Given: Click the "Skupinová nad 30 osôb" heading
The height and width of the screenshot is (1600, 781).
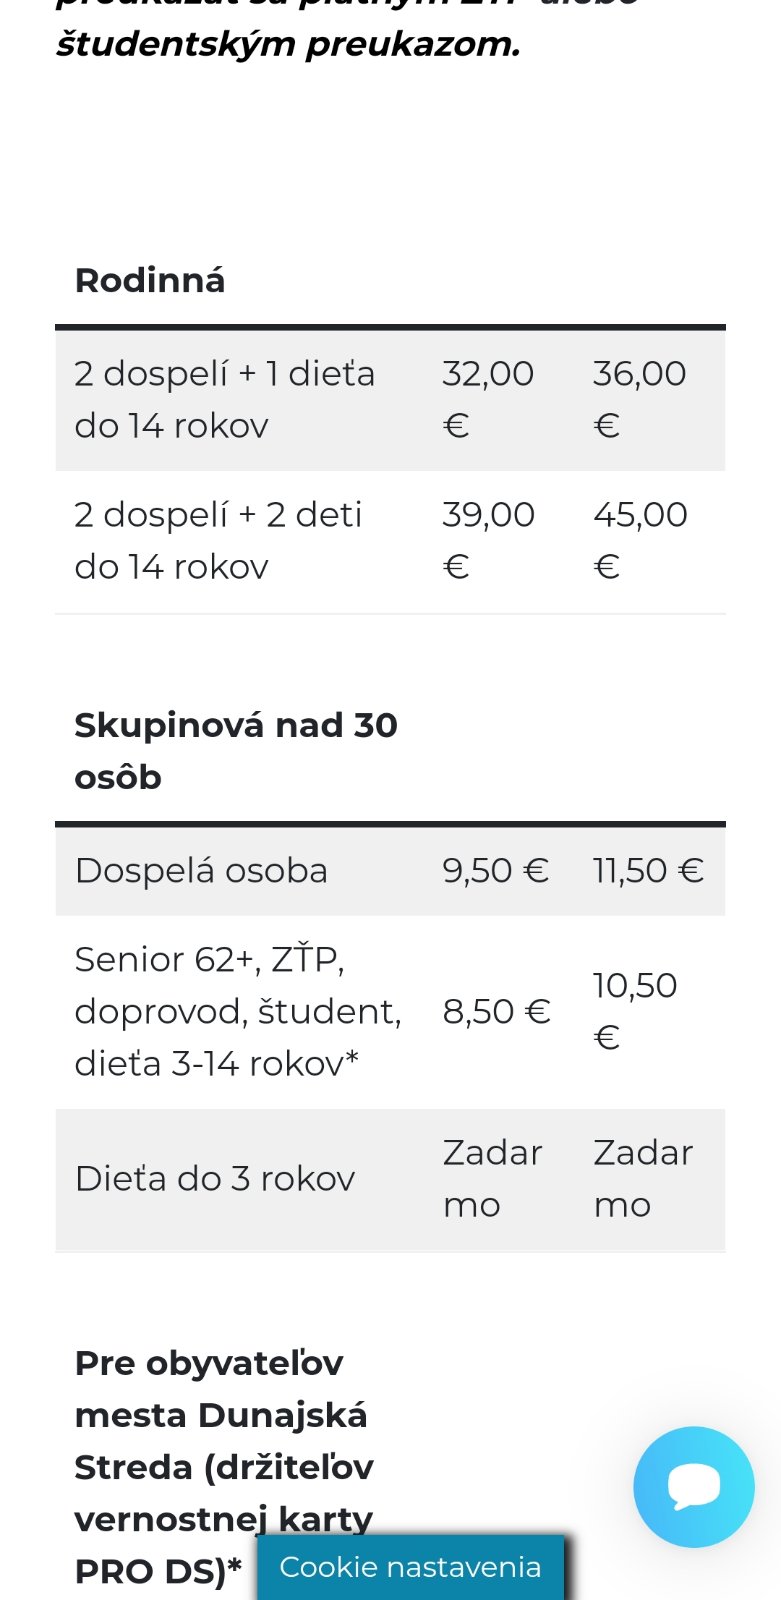Looking at the screenshot, I should click(x=236, y=751).
